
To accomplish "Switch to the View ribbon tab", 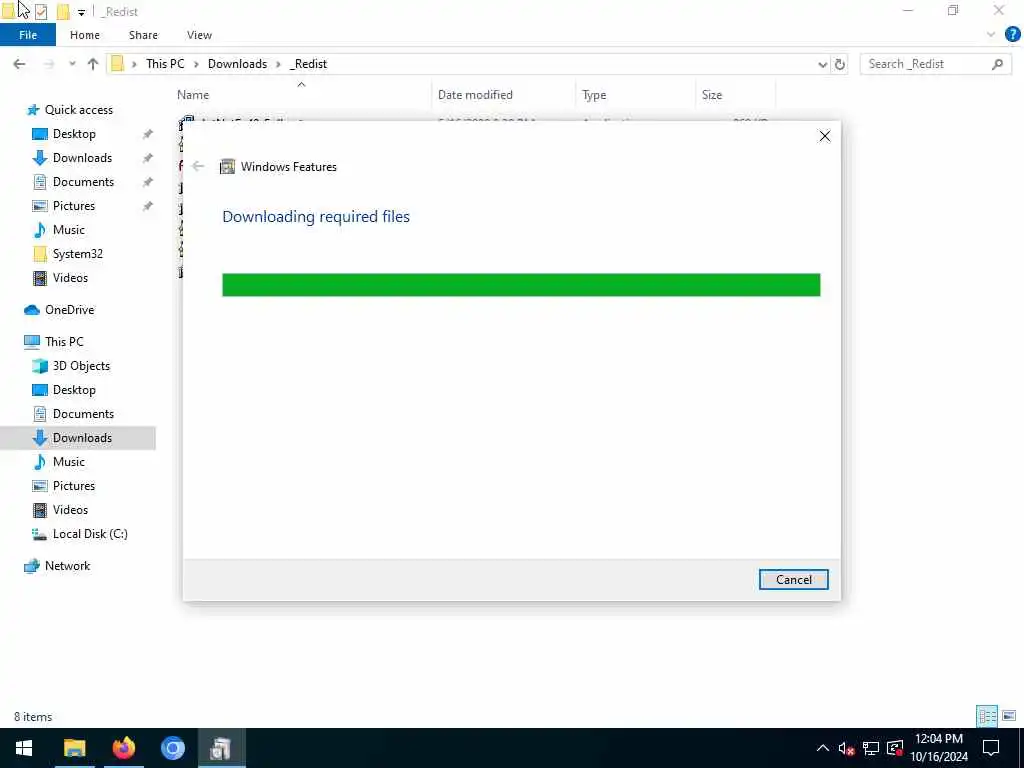I will pos(199,35).
